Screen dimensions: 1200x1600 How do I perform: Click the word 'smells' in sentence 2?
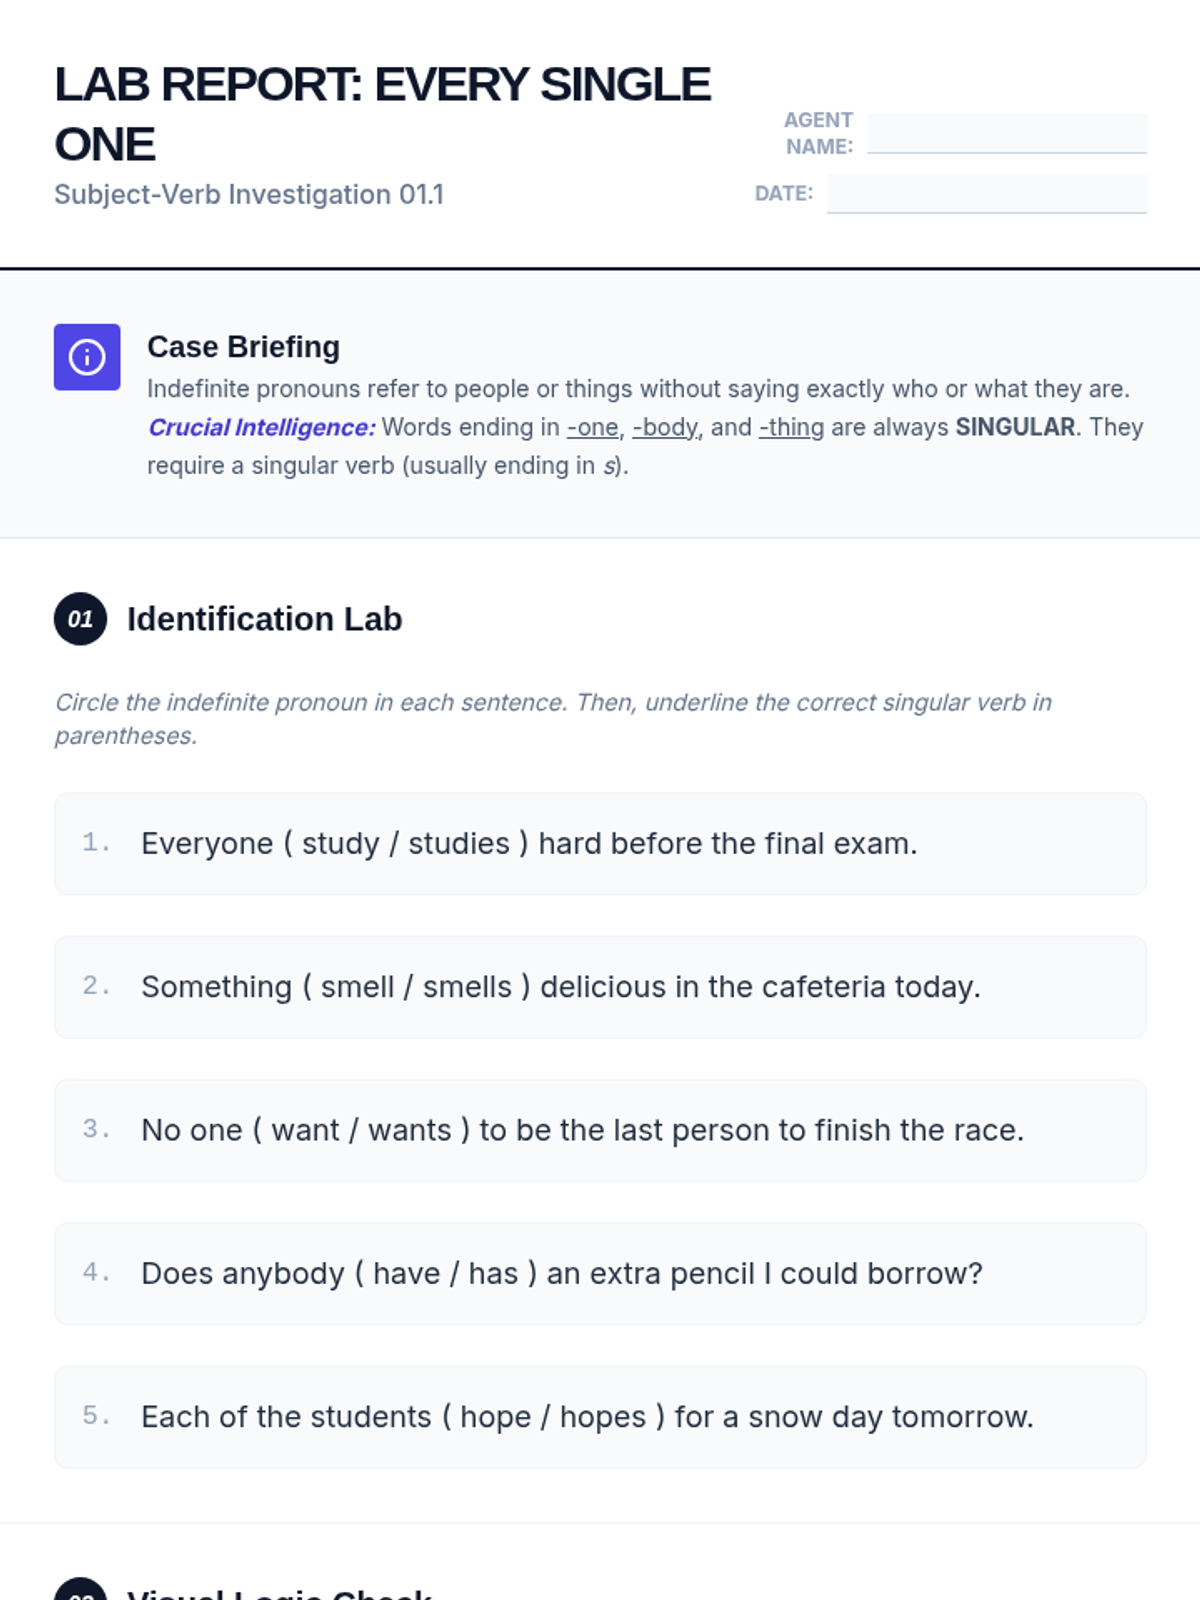point(467,987)
